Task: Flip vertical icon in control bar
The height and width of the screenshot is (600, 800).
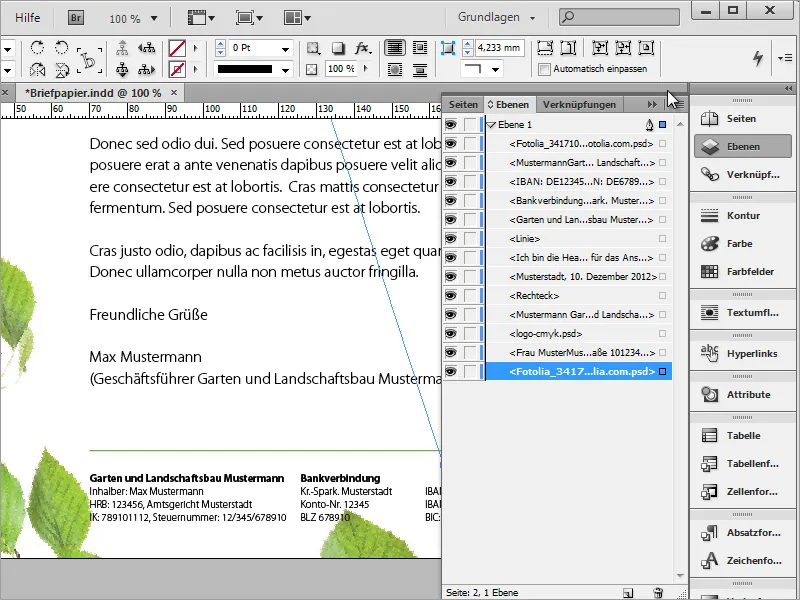Action: pyautogui.click(x=61, y=69)
